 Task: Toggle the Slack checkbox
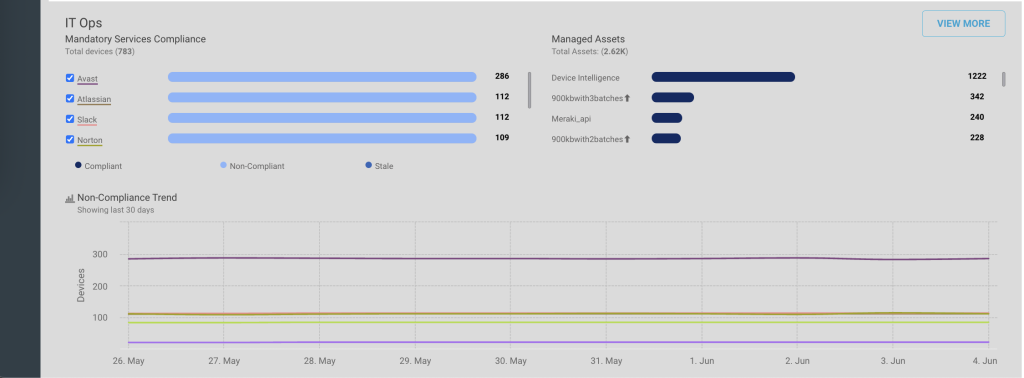point(70,119)
